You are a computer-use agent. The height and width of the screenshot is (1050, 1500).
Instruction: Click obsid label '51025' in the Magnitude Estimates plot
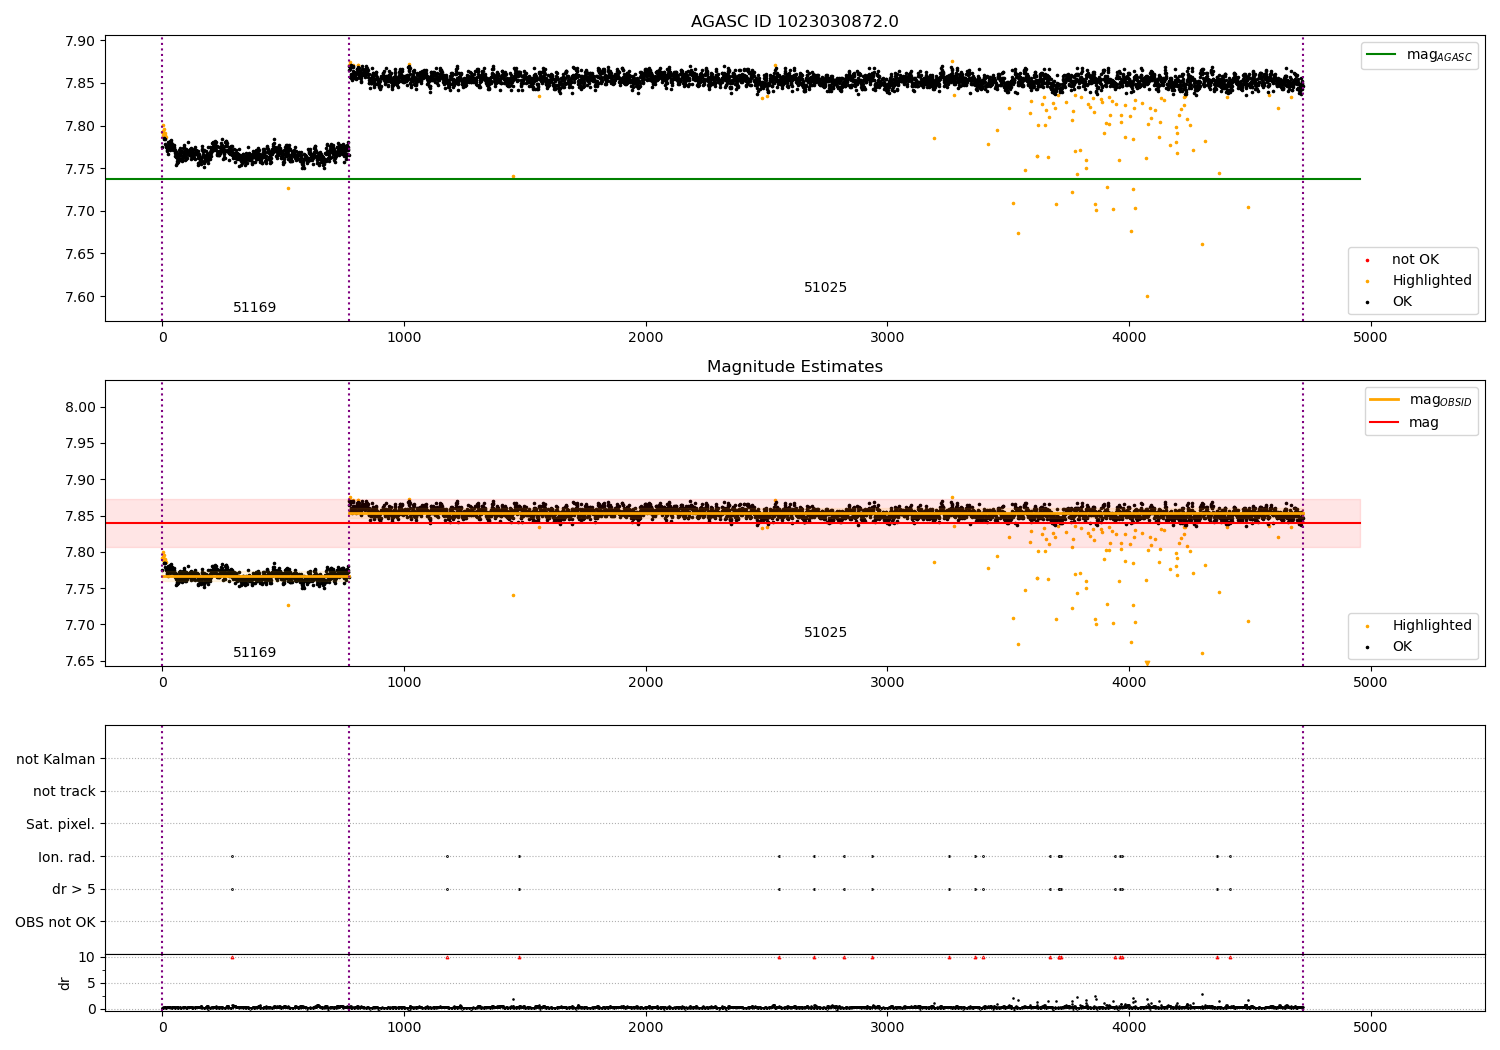click(825, 633)
